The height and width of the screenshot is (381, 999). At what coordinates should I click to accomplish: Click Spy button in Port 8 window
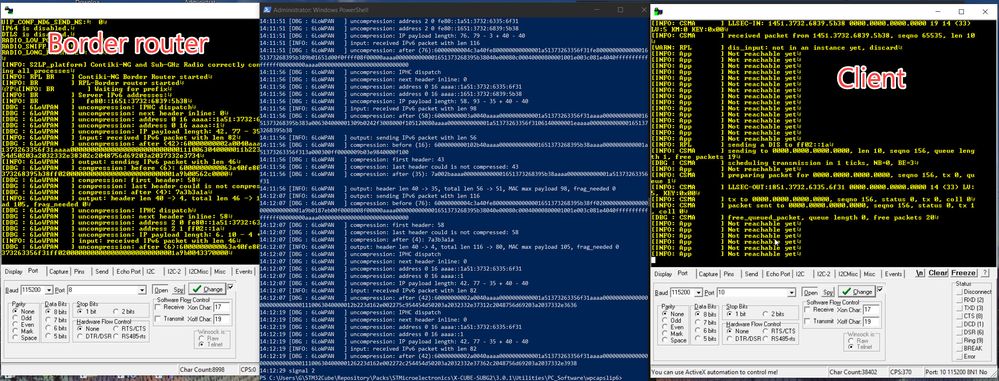pyautogui.click(x=178, y=290)
